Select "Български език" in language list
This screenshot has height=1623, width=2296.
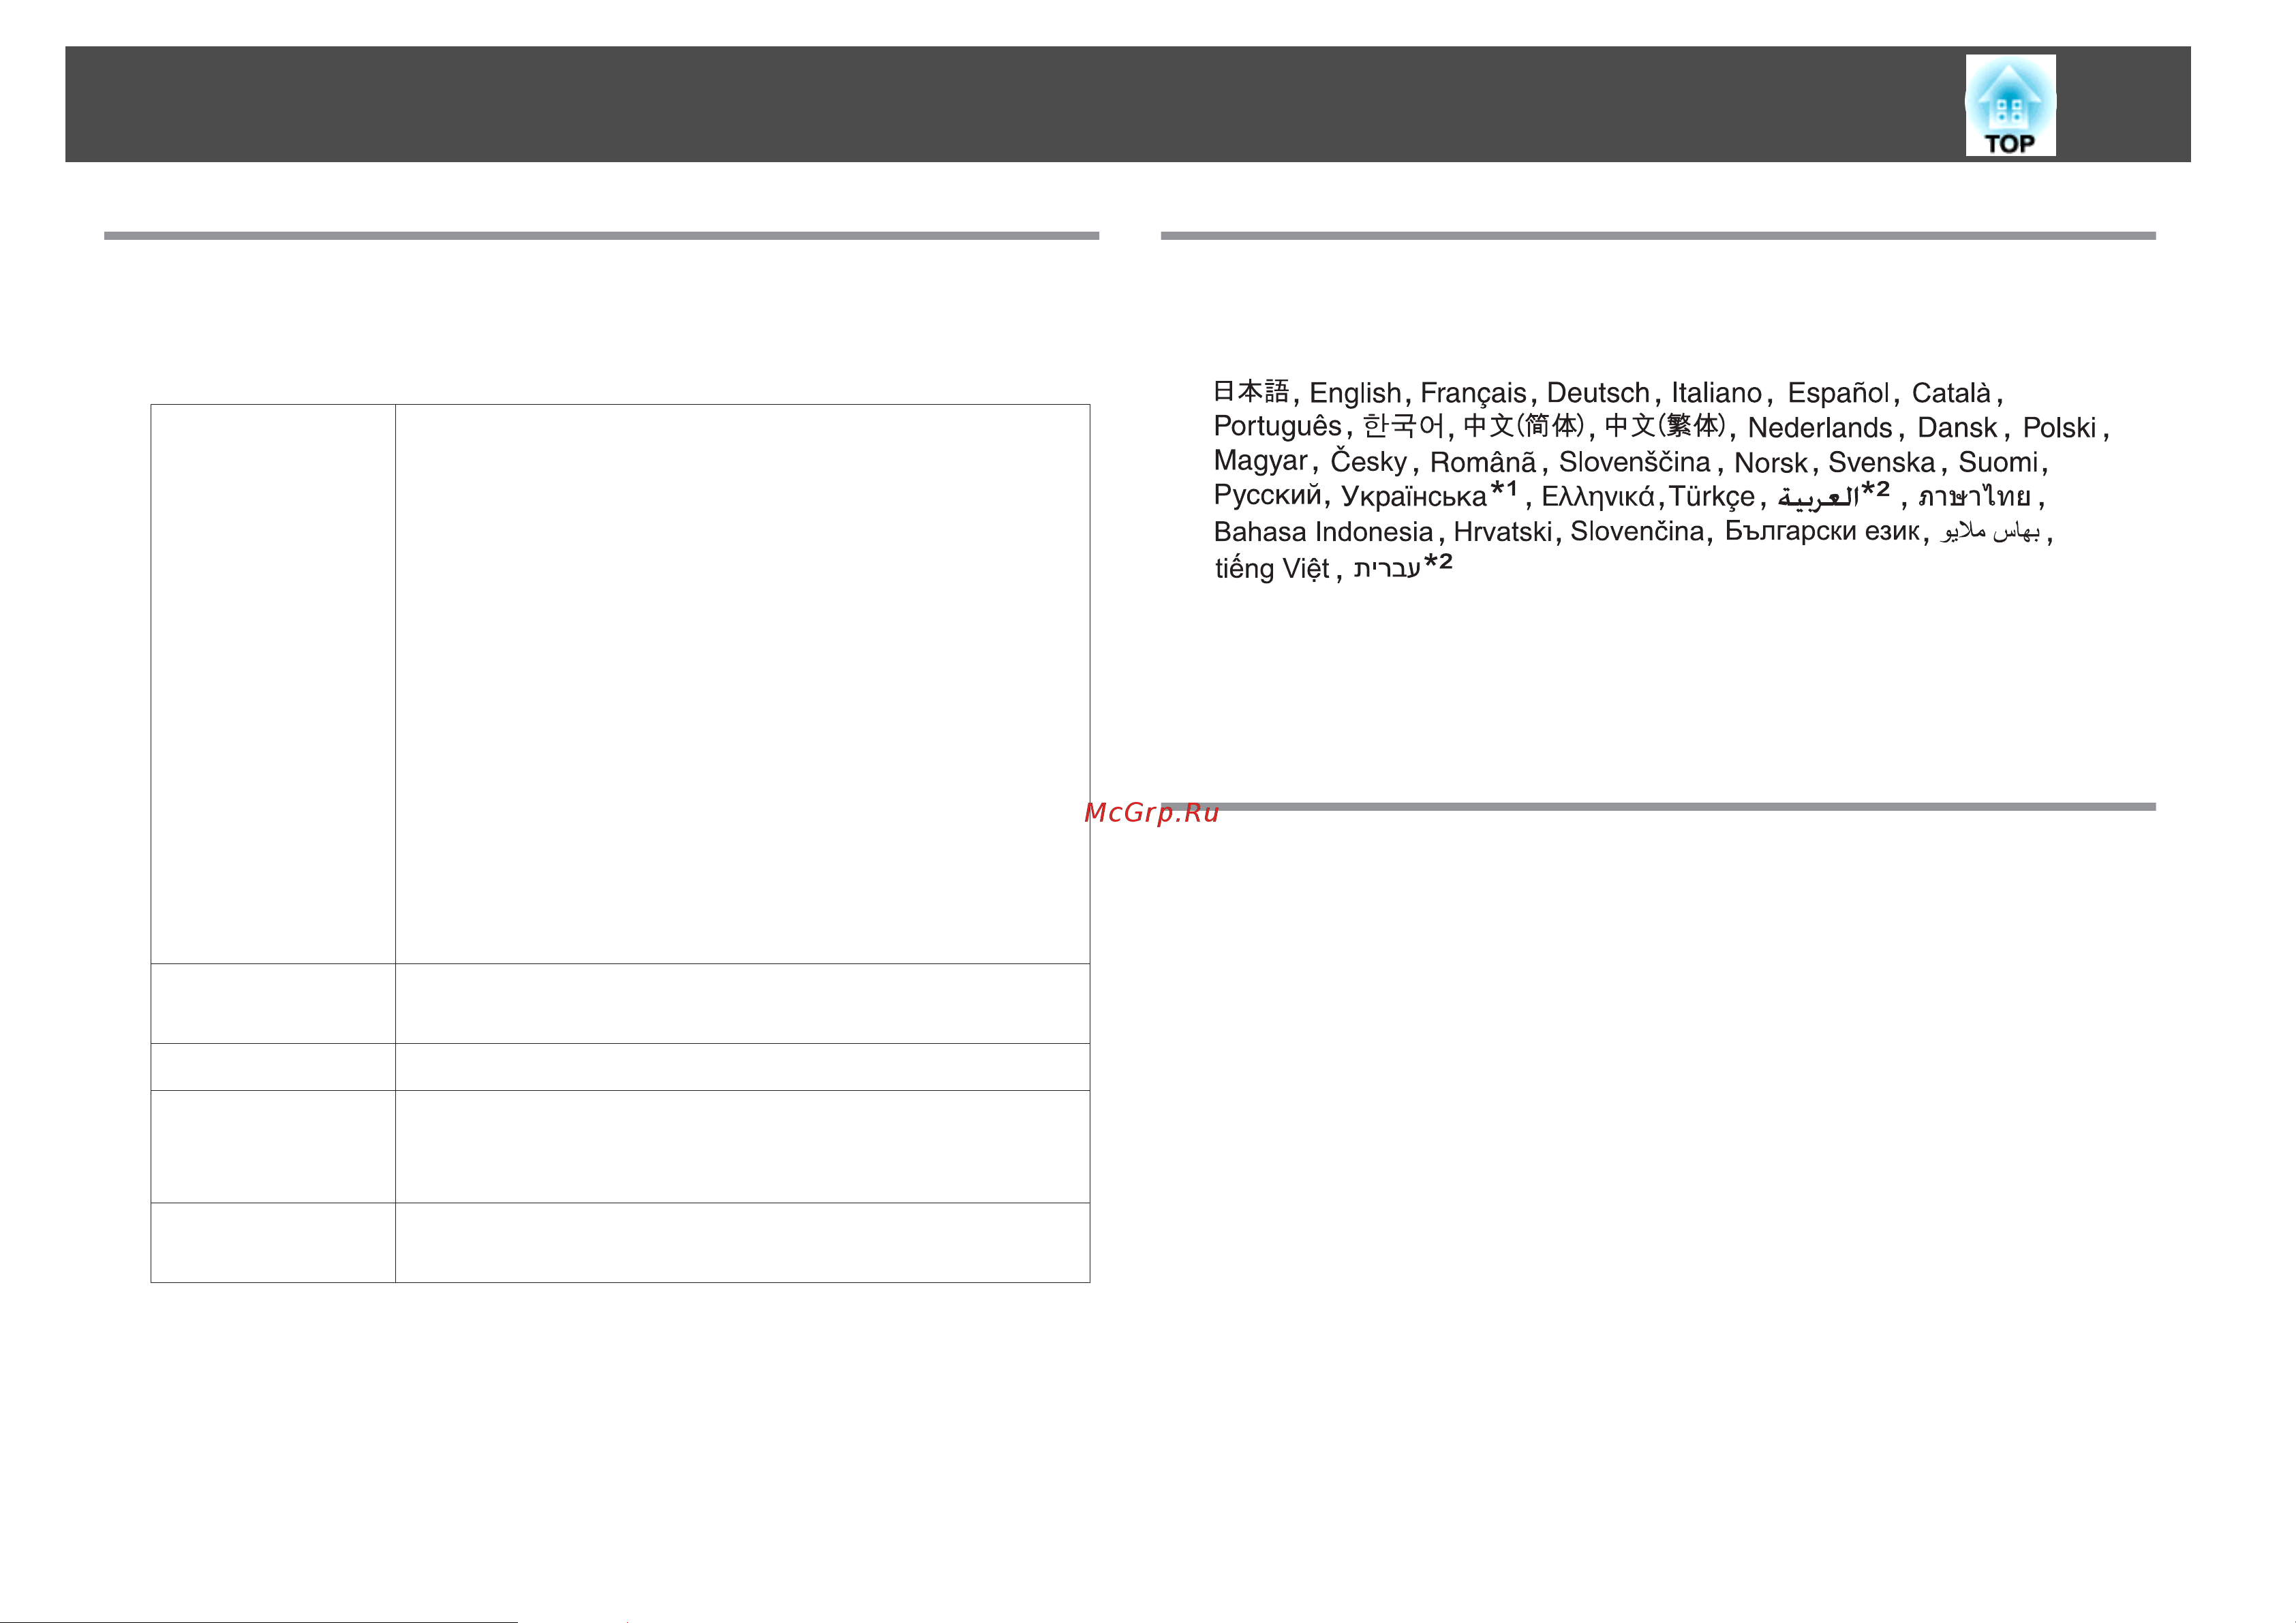click(x=1822, y=531)
